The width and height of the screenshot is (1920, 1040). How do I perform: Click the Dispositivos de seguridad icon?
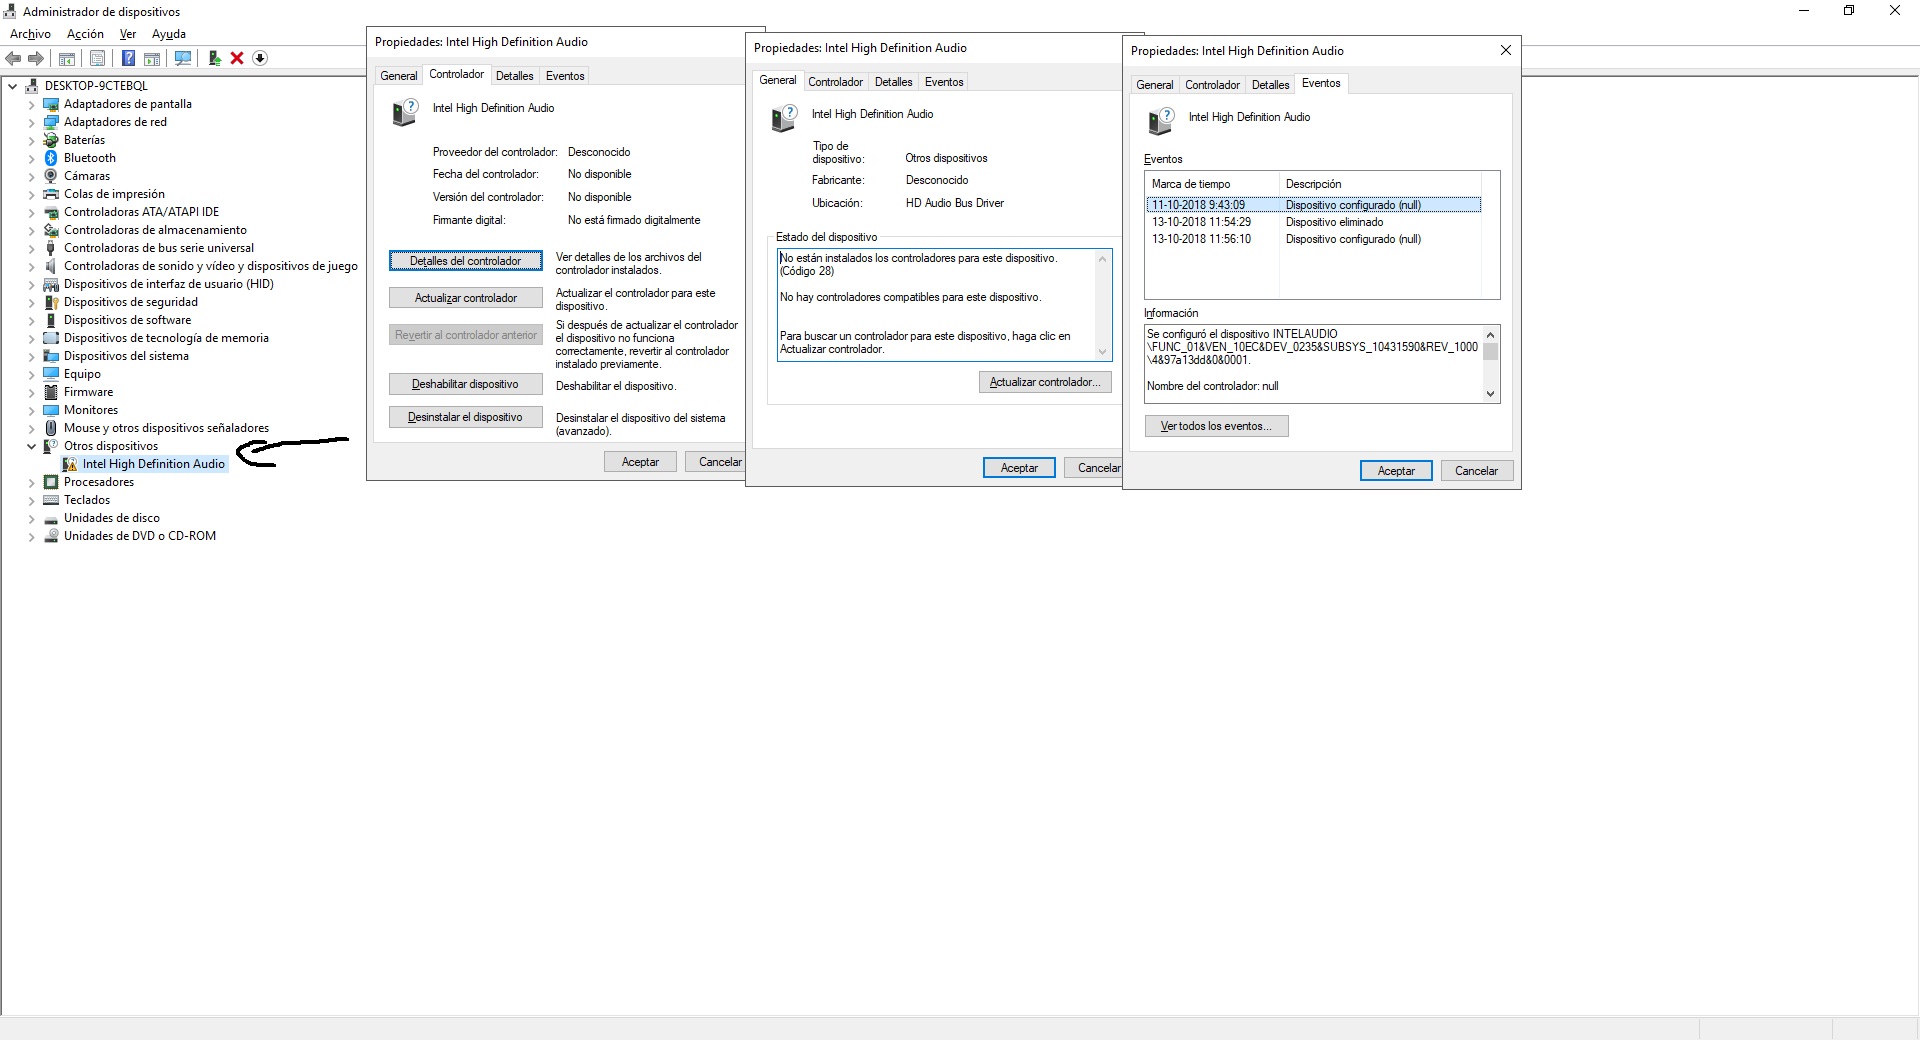(x=51, y=302)
